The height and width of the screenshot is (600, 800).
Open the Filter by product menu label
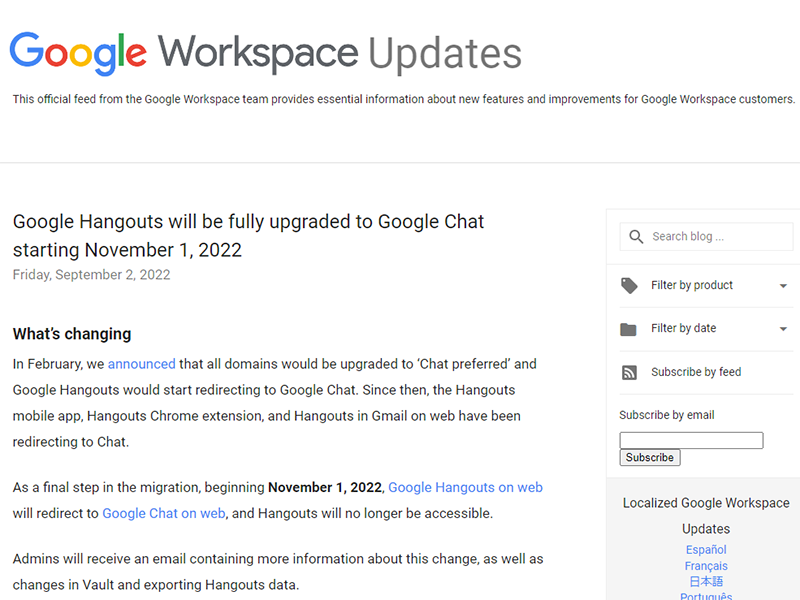click(692, 286)
